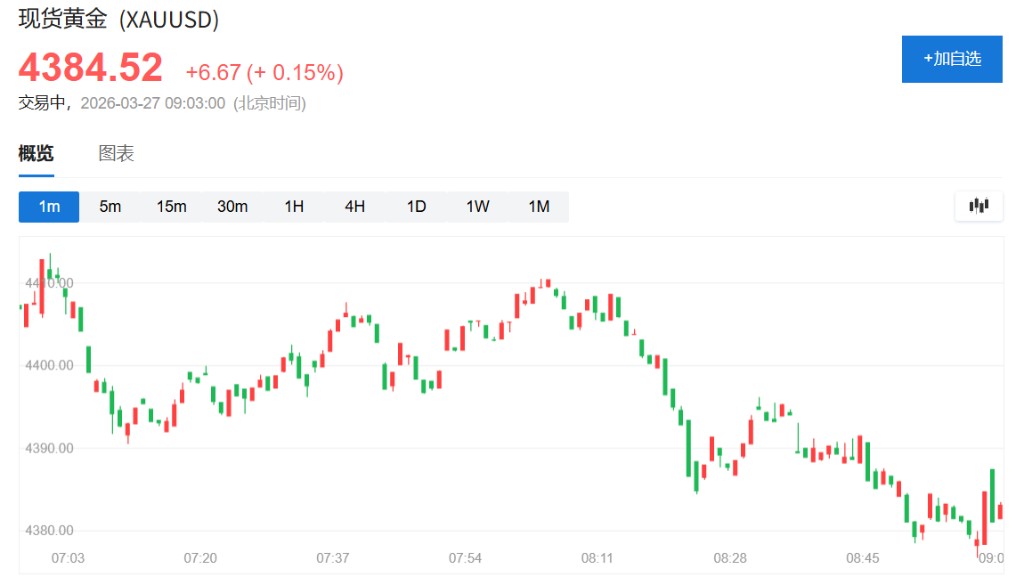This screenshot has height=585, width=1024.
Task: Add gold to watchlist with +加自选
Action: [x=951, y=59]
